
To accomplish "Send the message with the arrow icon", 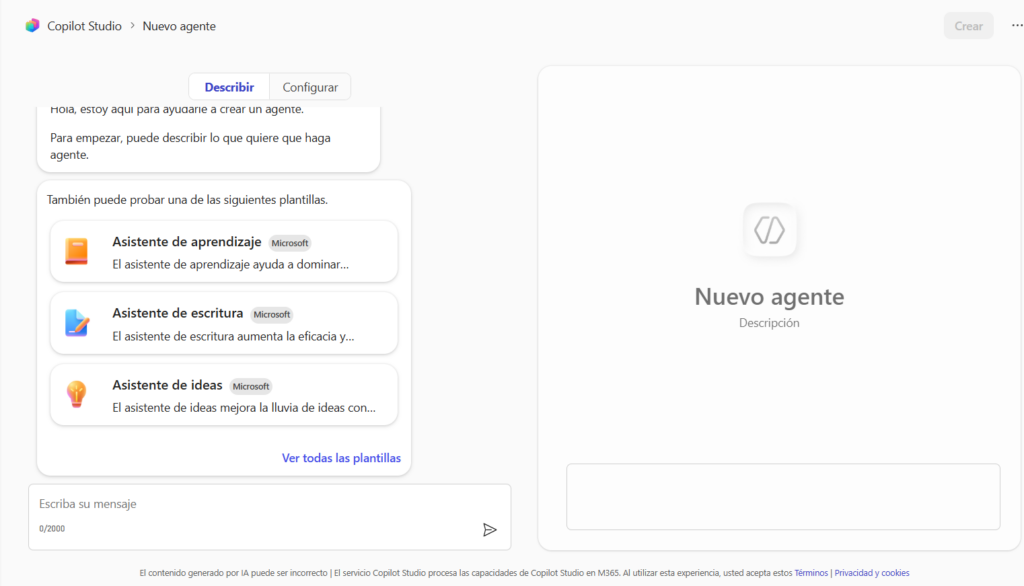I will [490, 530].
